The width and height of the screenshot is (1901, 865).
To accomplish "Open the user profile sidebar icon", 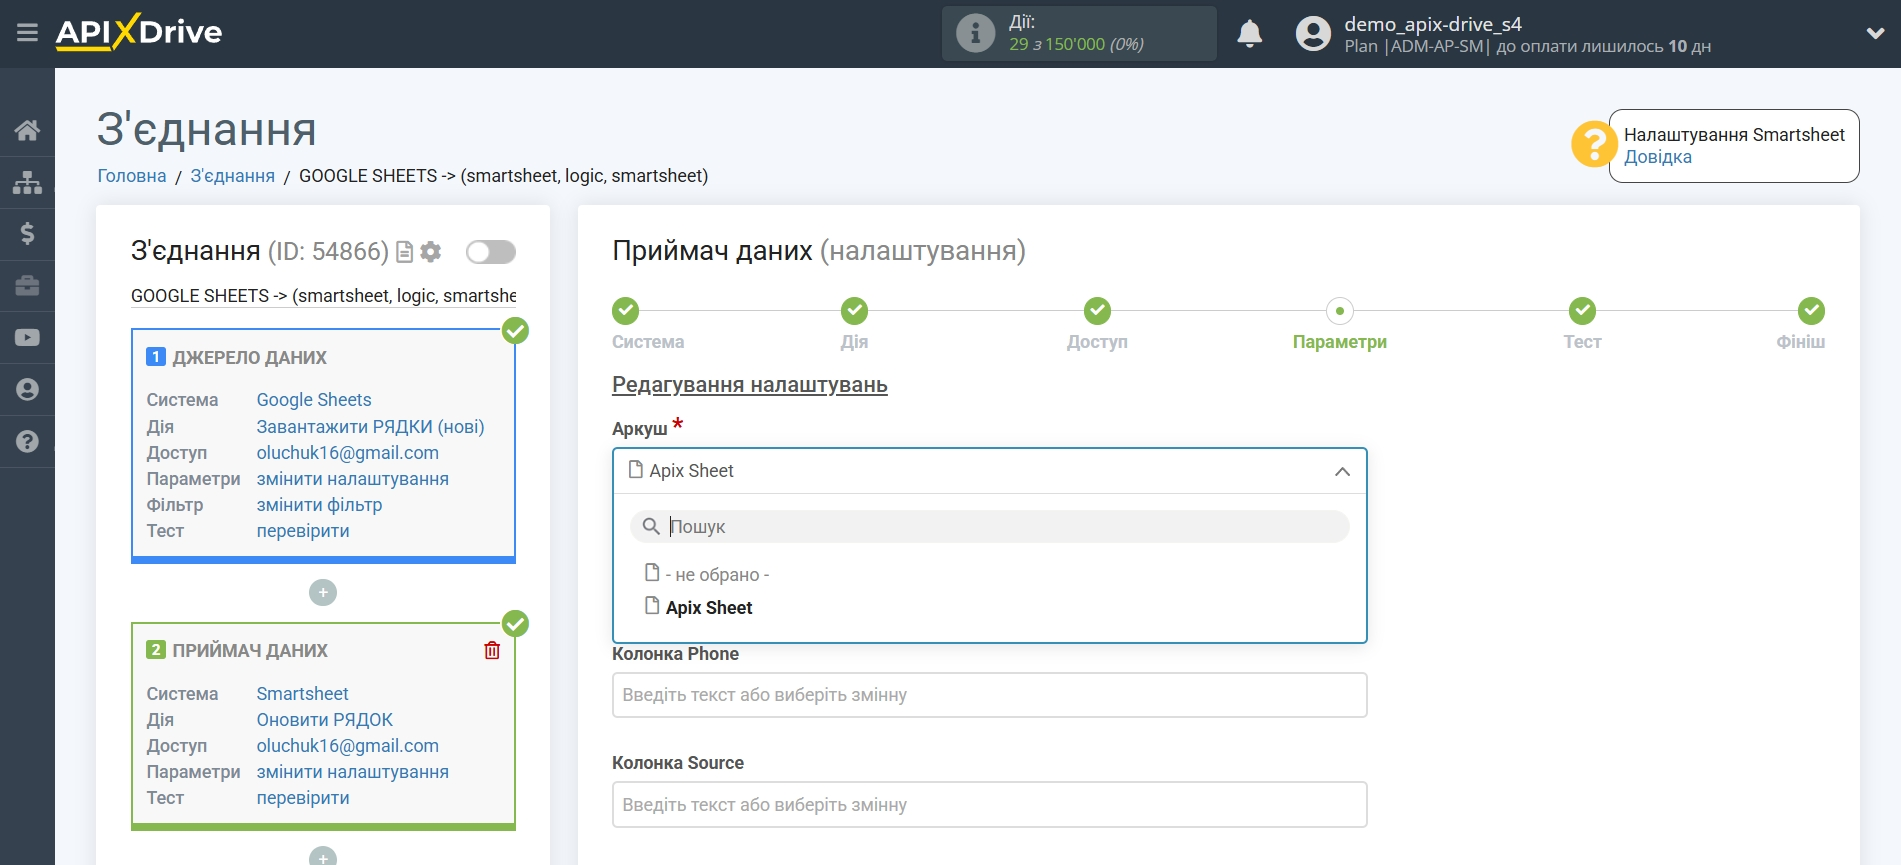I will click(x=27, y=390).
